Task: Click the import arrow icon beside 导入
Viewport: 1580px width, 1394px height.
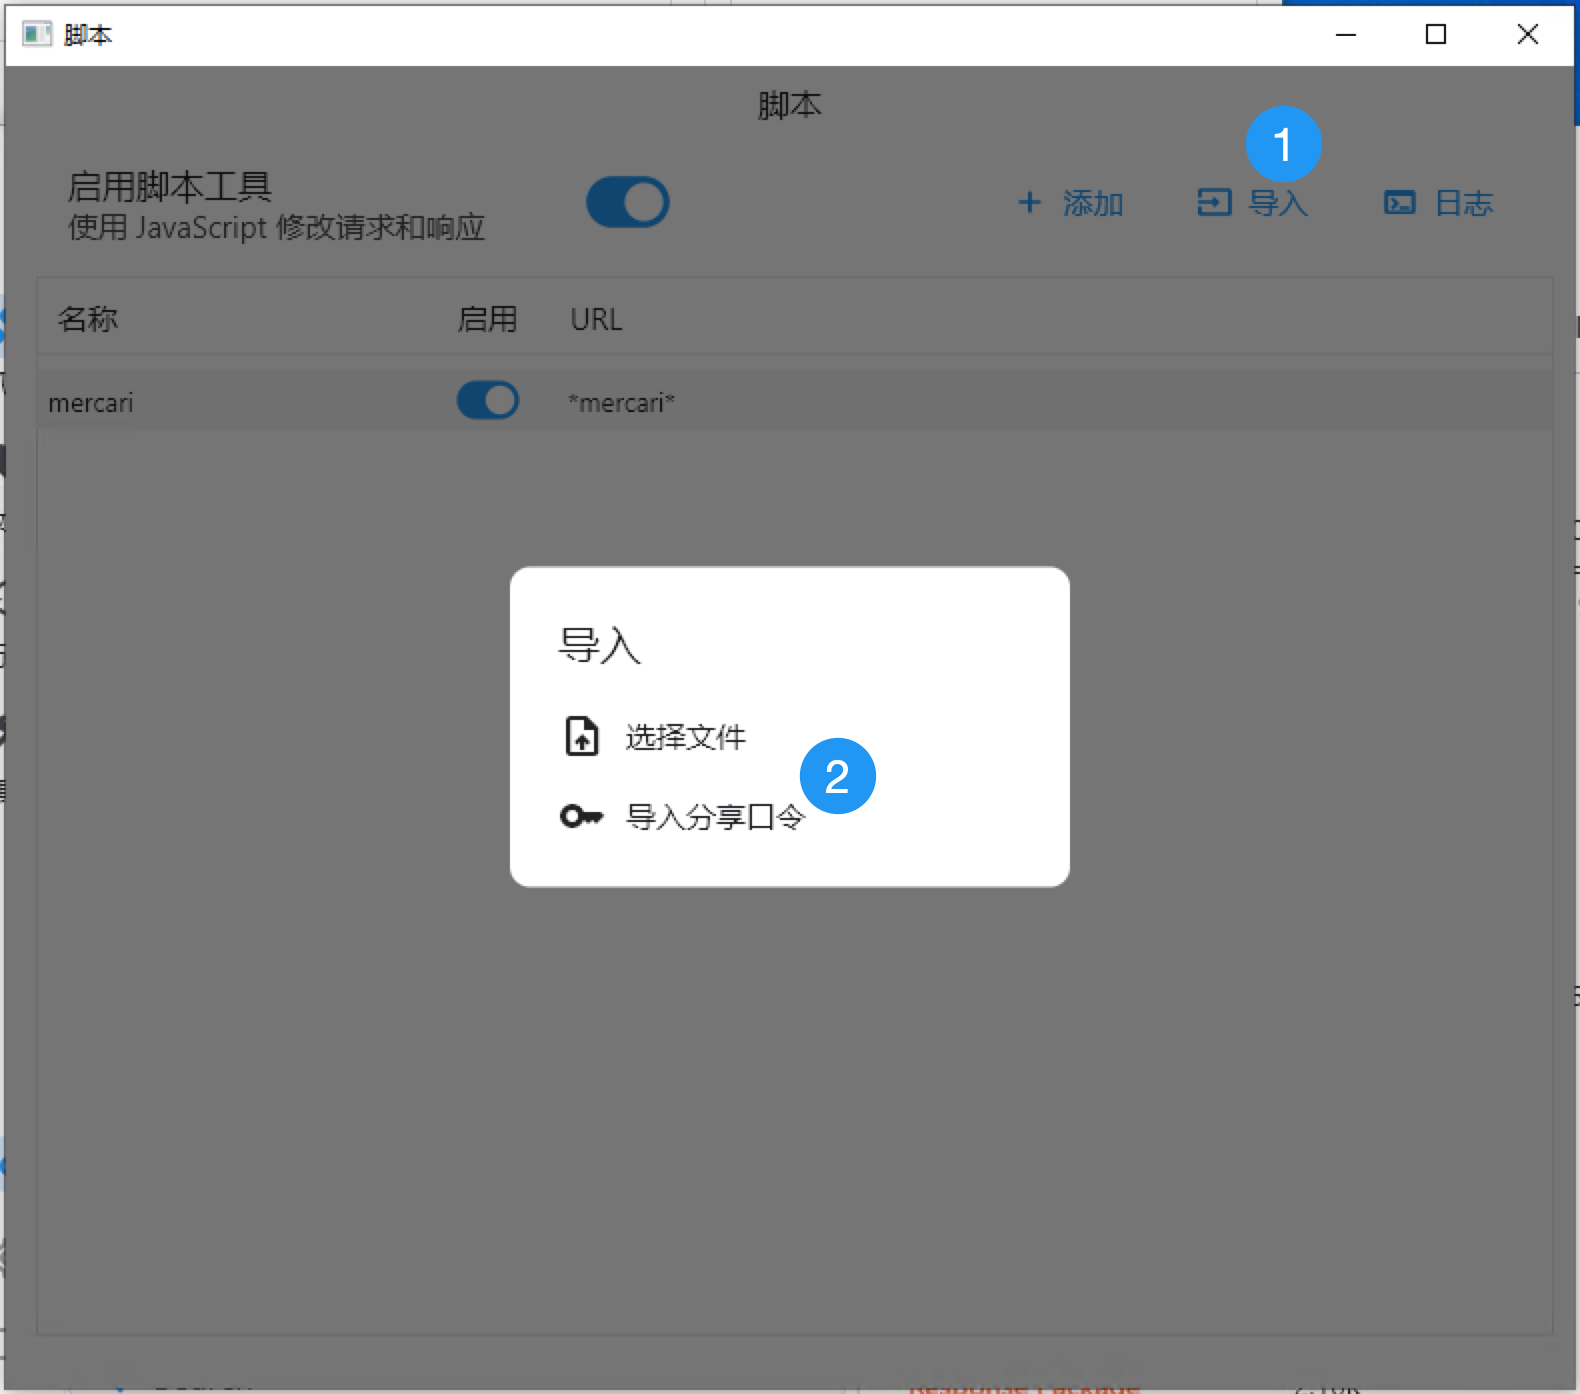Action: pos(1214,203)
